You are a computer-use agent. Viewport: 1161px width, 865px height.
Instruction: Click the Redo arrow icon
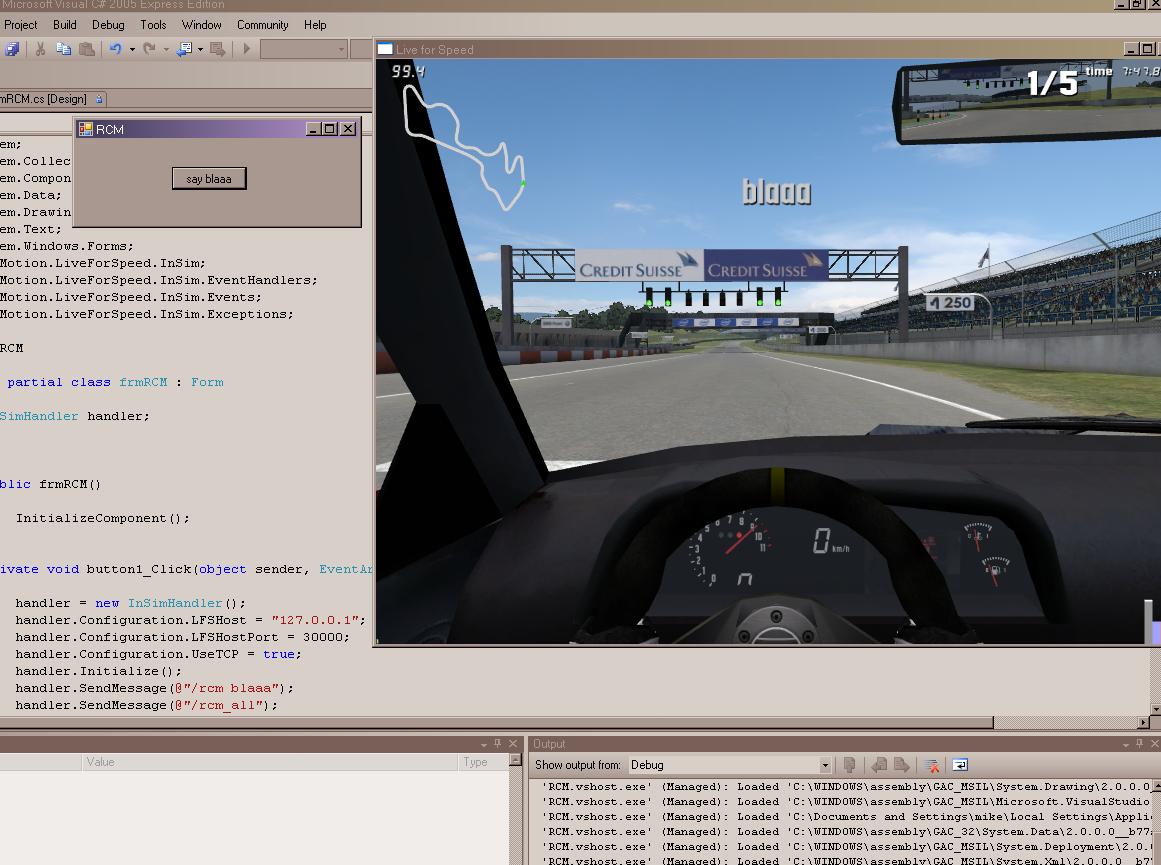point(149,50)
